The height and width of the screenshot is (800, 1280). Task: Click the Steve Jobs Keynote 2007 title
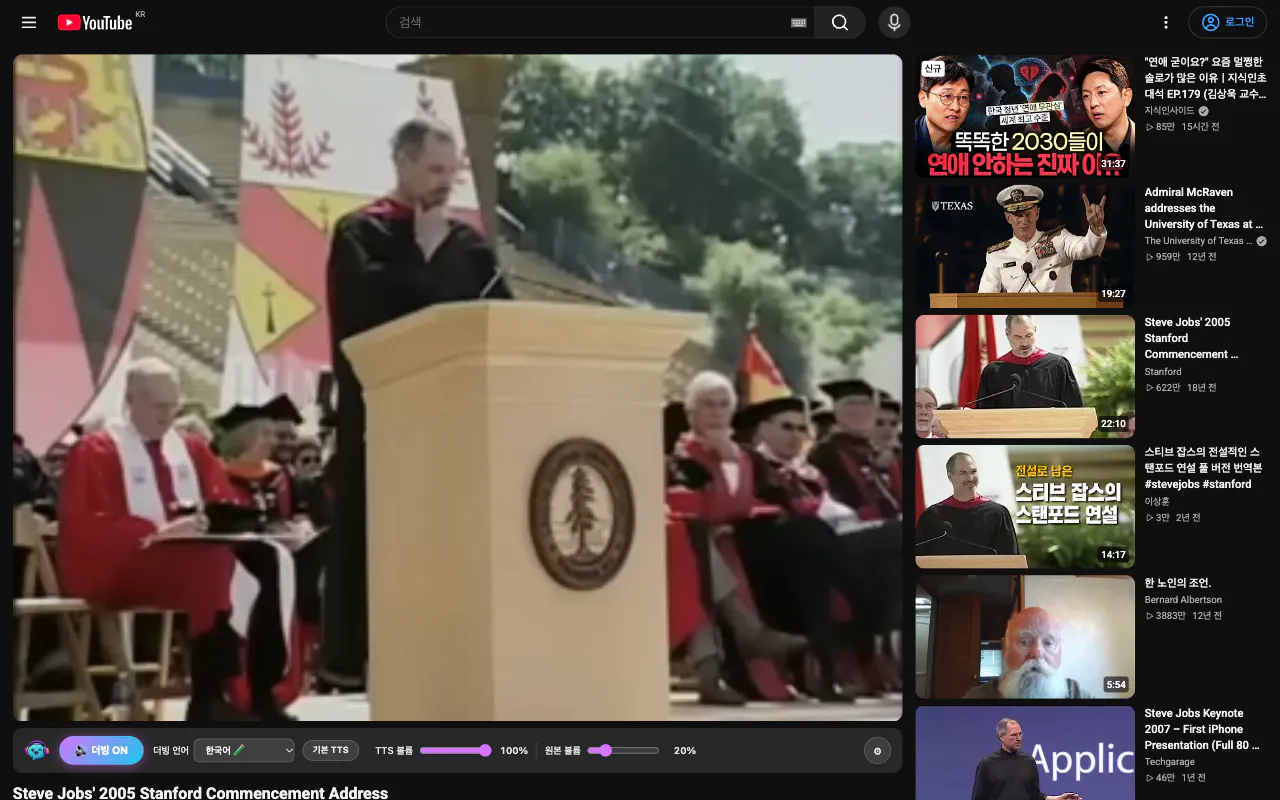click(1202, 729)
